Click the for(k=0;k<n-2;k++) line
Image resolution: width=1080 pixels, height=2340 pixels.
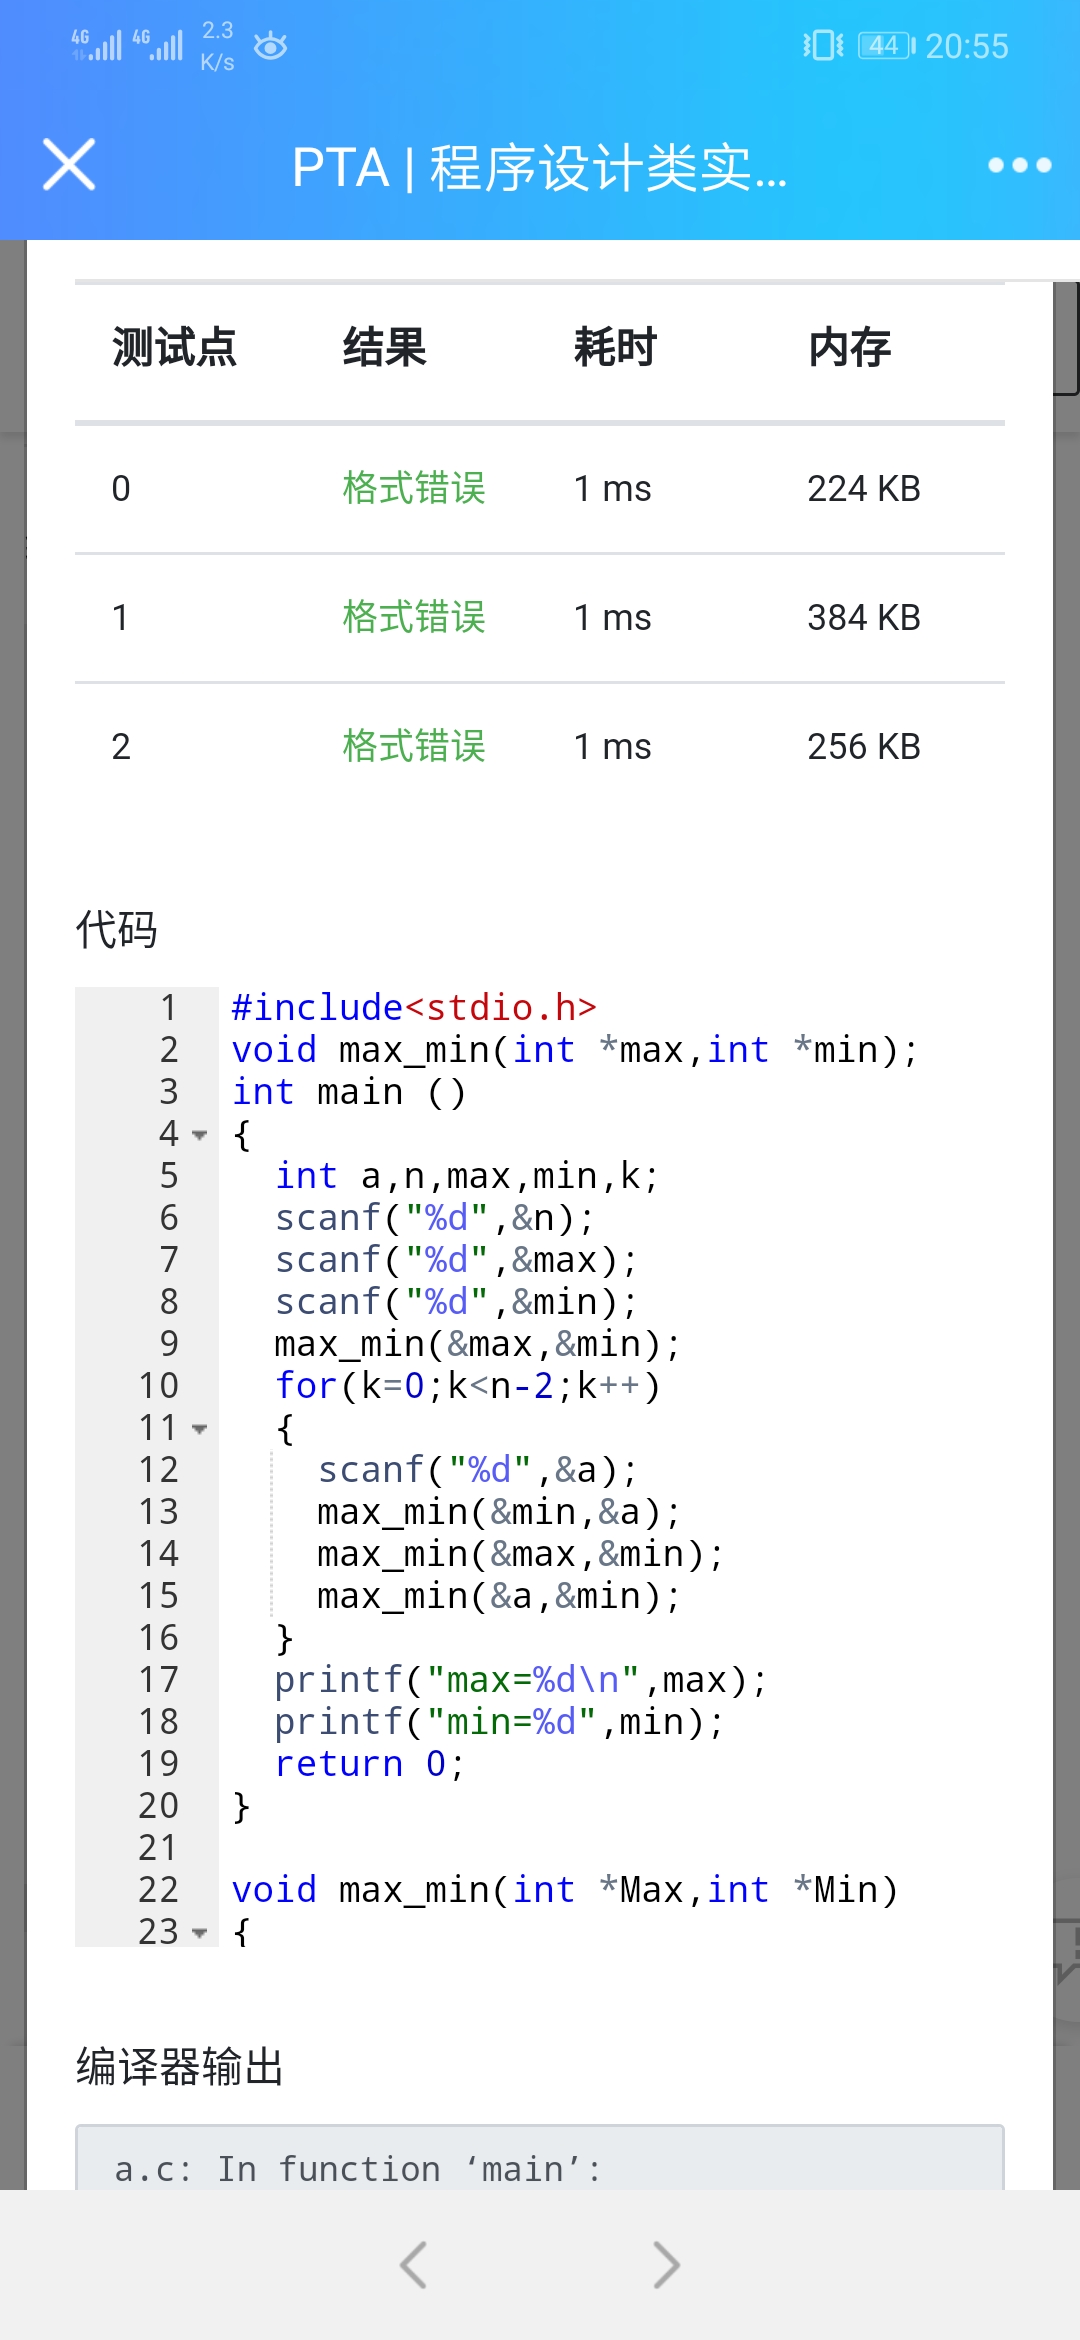tap(468, 1385)
